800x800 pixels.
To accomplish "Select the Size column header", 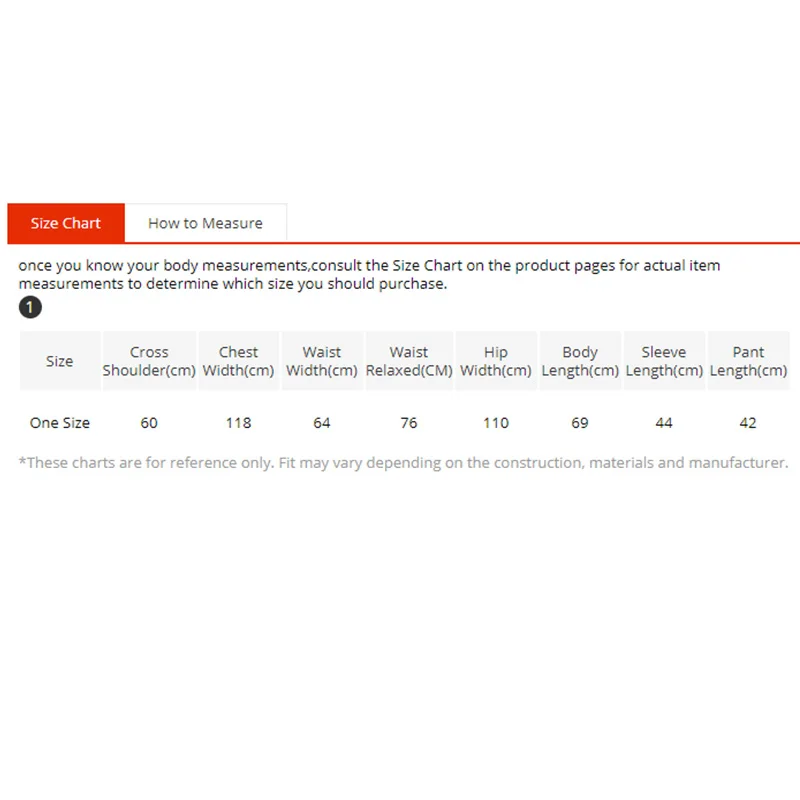I will pyautogui.click(x=60, y=361).
